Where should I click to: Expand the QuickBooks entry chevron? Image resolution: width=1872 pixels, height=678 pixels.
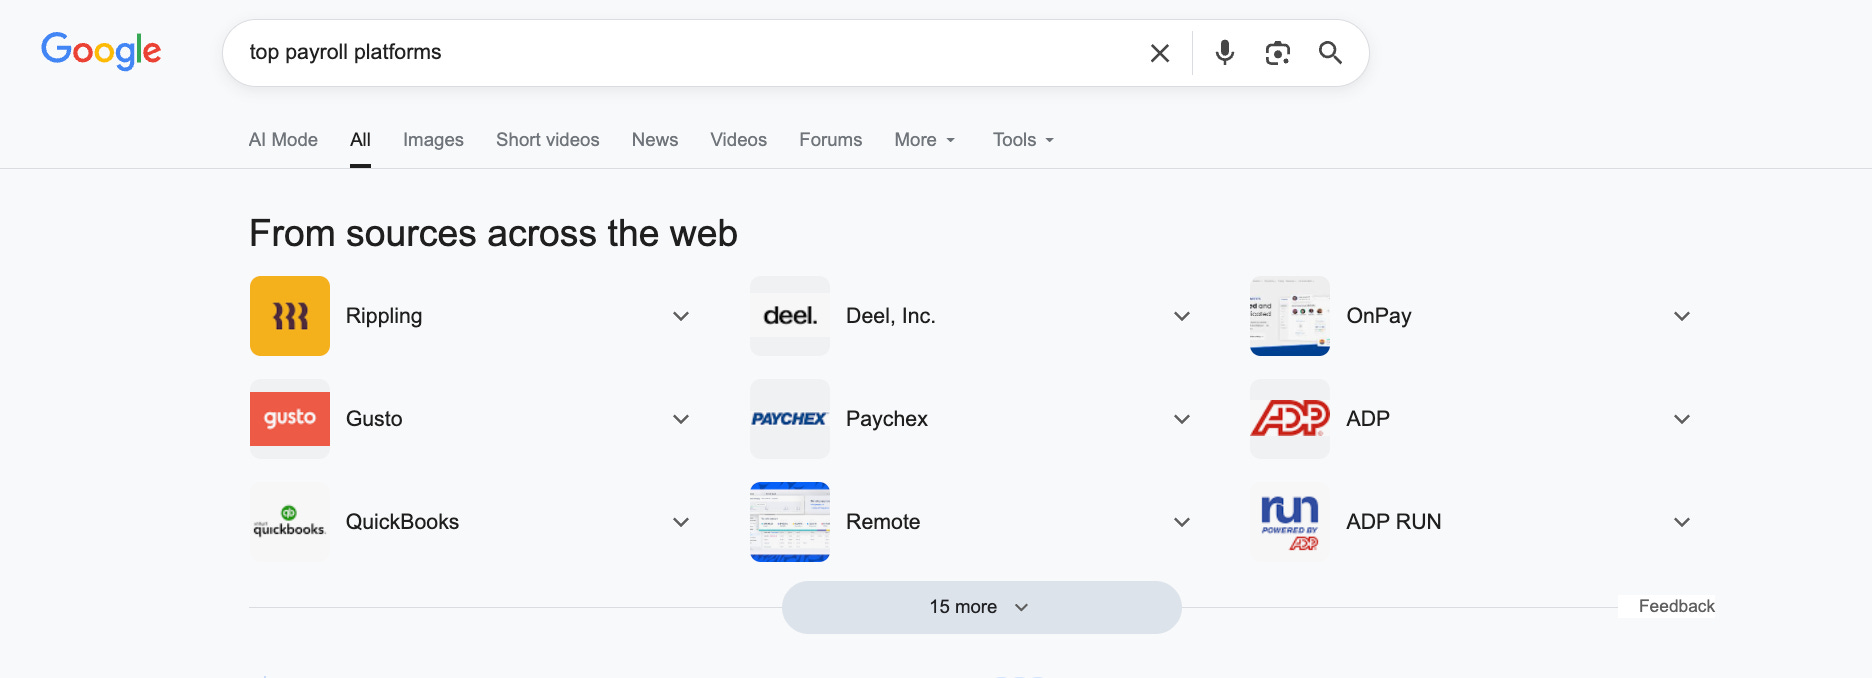coord(681,522)
